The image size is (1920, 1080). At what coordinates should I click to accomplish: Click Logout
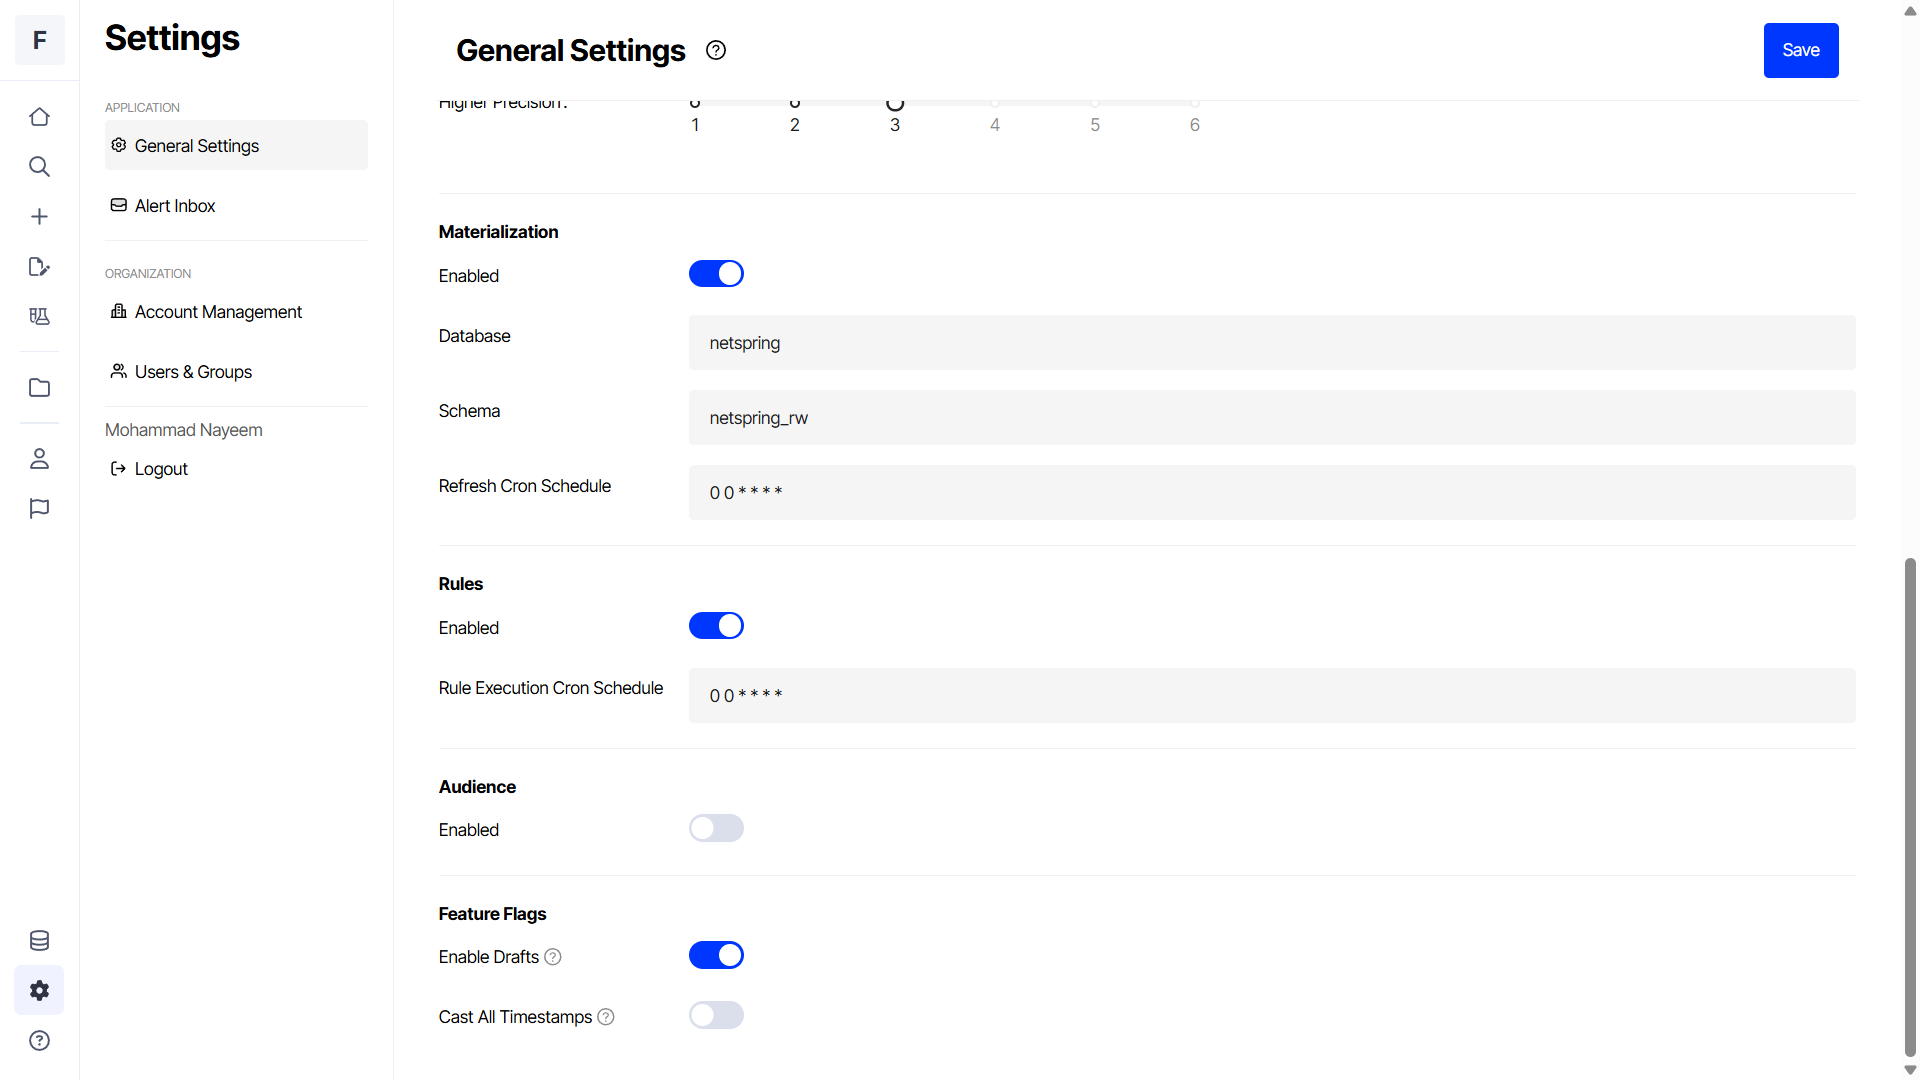click(x=149, y=469)
